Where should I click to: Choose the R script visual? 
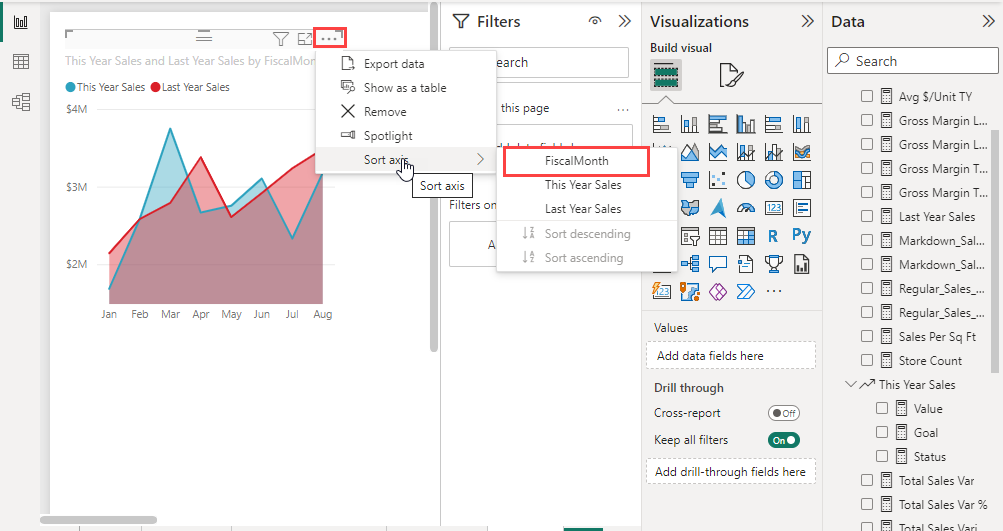(x=773, y=236)
